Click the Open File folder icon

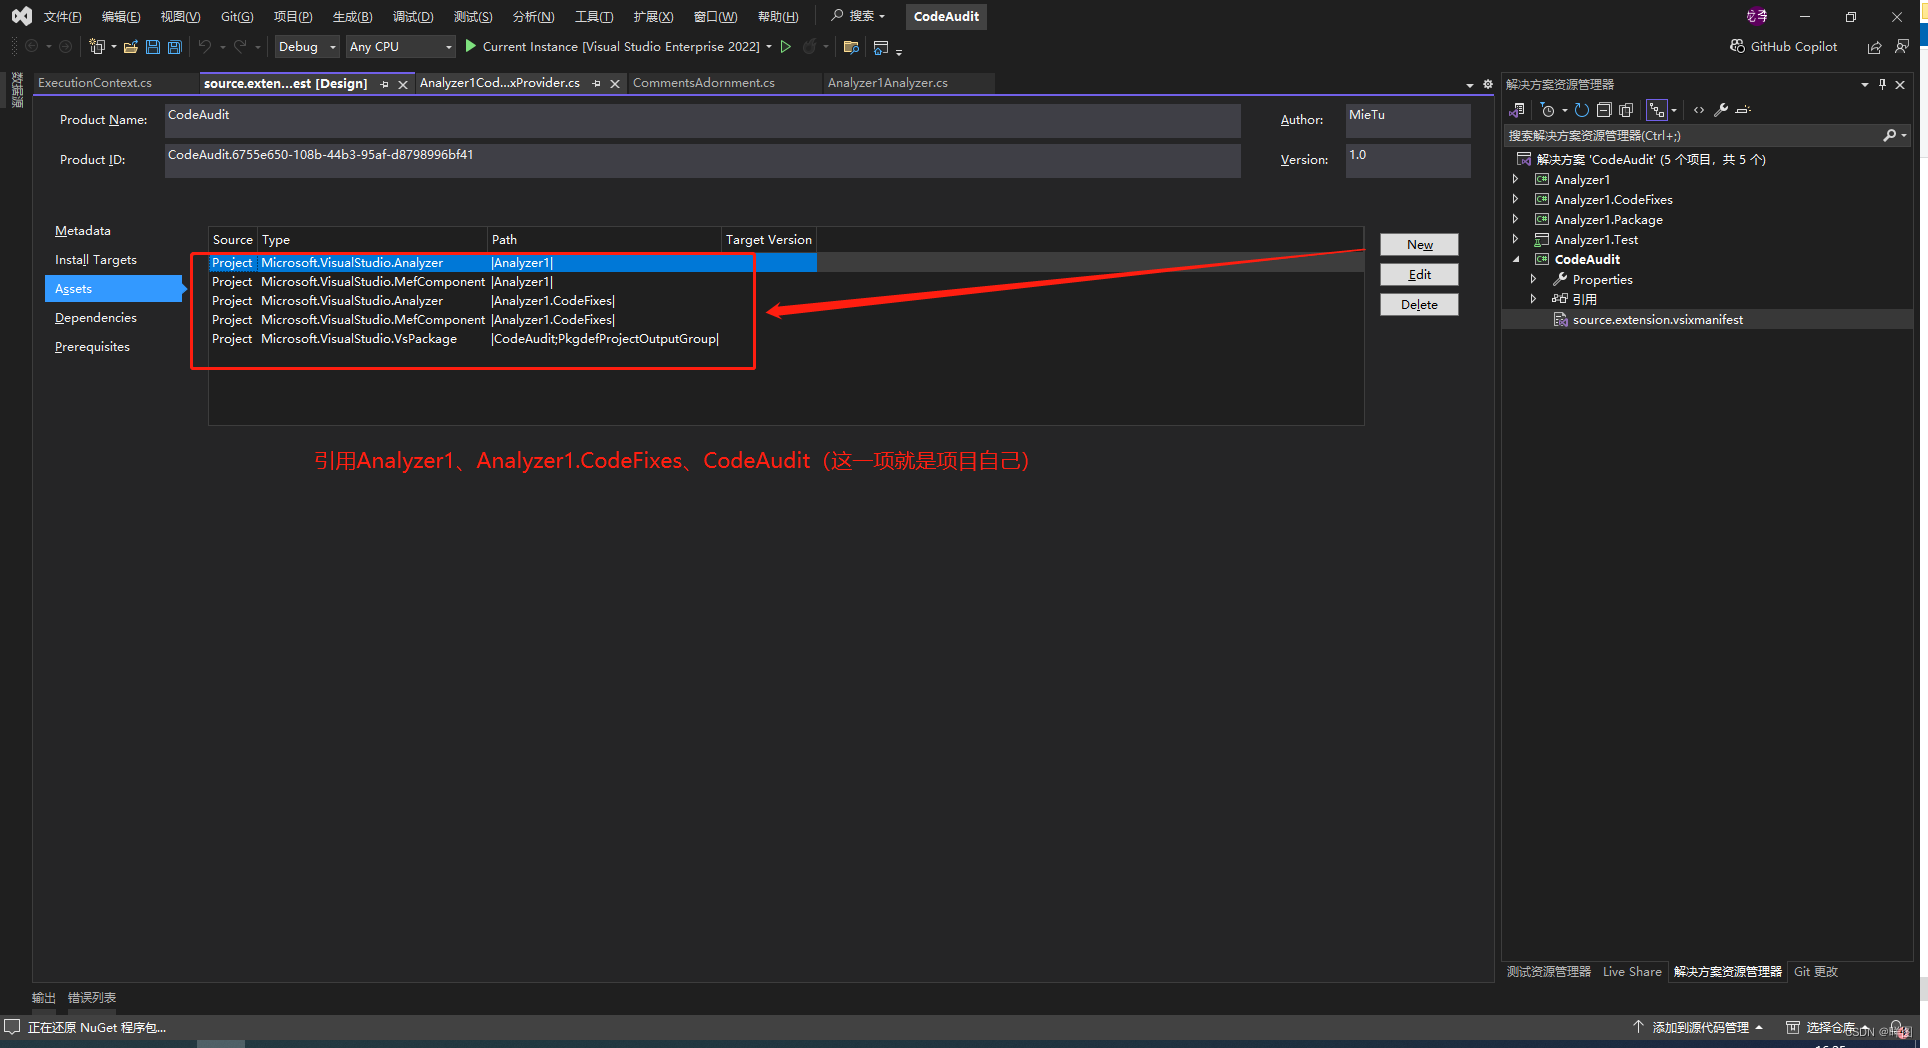coord(130,46)
